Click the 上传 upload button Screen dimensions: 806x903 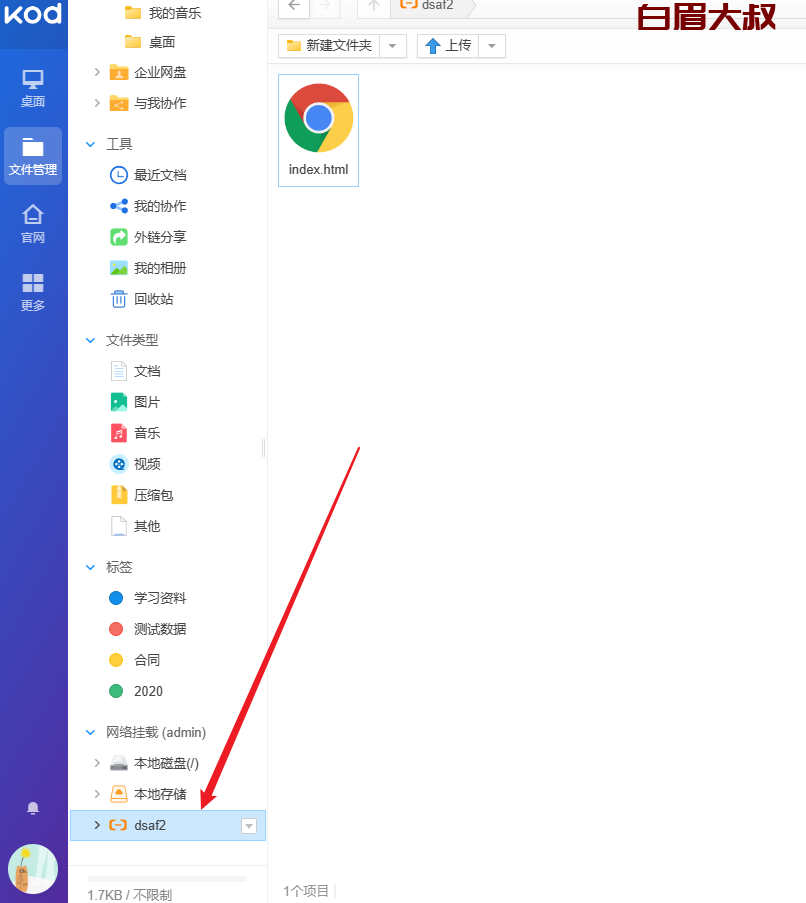448,46
